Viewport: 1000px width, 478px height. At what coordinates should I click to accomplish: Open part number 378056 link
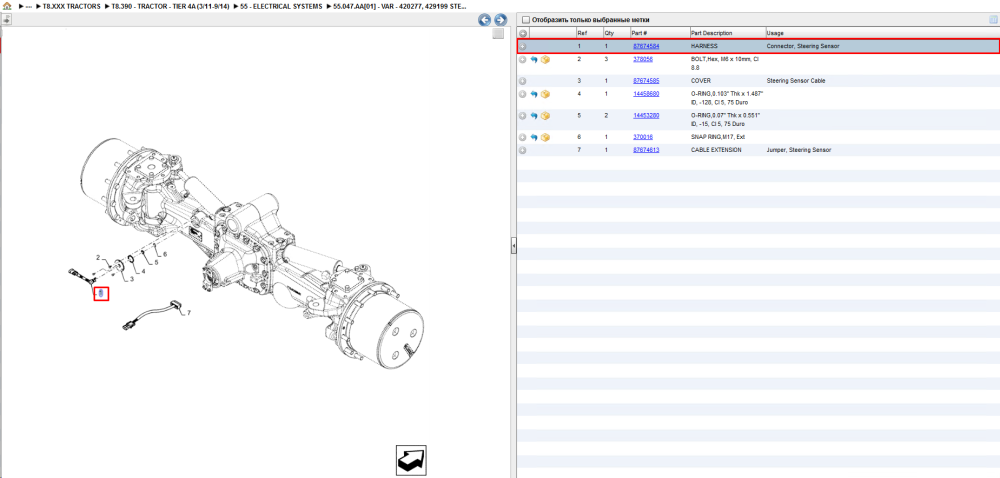642,59
